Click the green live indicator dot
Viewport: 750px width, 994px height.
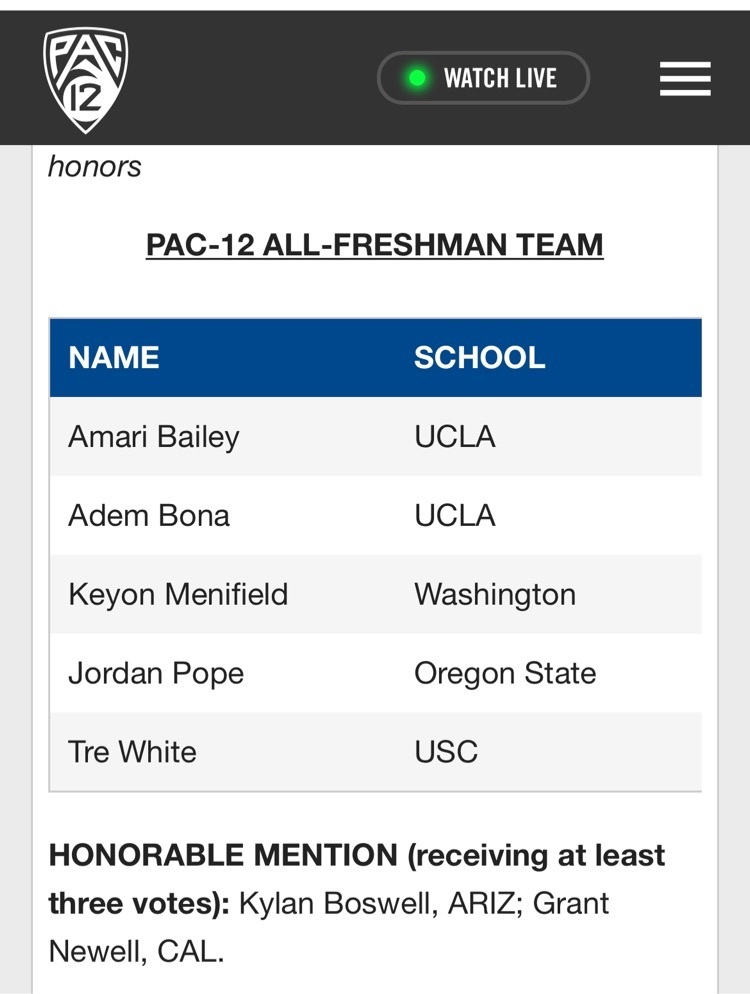(x=417, y=78)
